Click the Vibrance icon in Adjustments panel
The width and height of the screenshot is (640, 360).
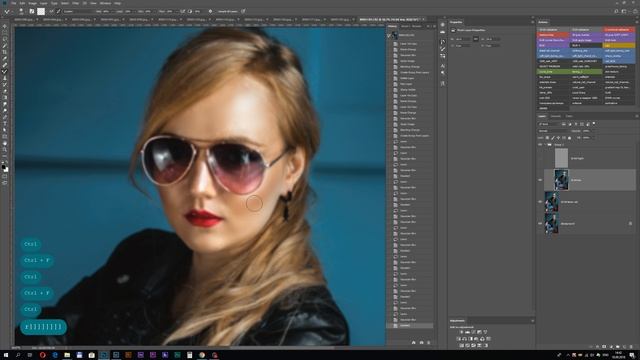(485, 332)
